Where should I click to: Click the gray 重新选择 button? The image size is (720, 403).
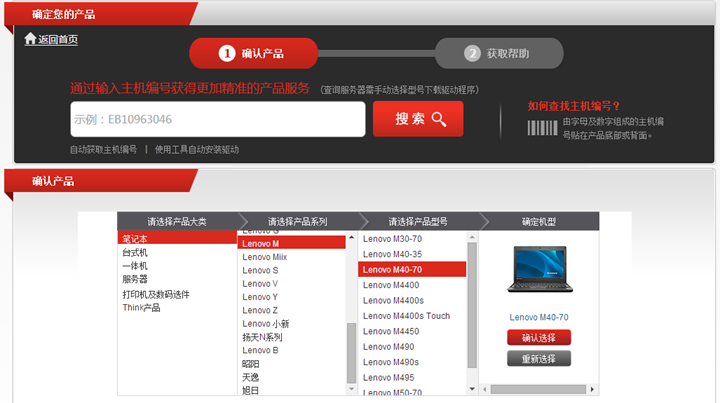pos(539,358)
